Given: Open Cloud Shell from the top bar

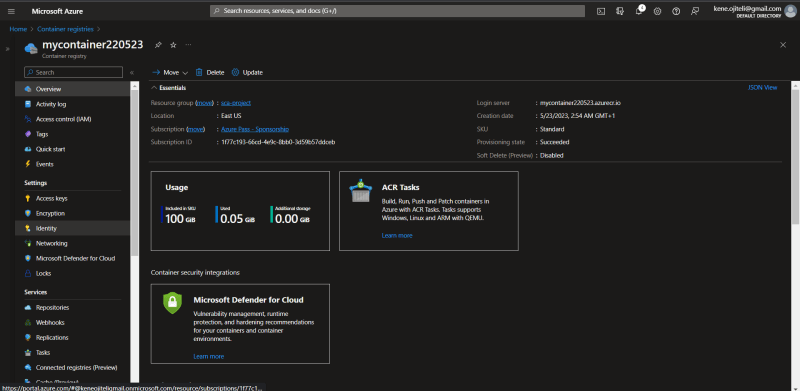Looking at the screenshot, I should [x=601, y=11].
